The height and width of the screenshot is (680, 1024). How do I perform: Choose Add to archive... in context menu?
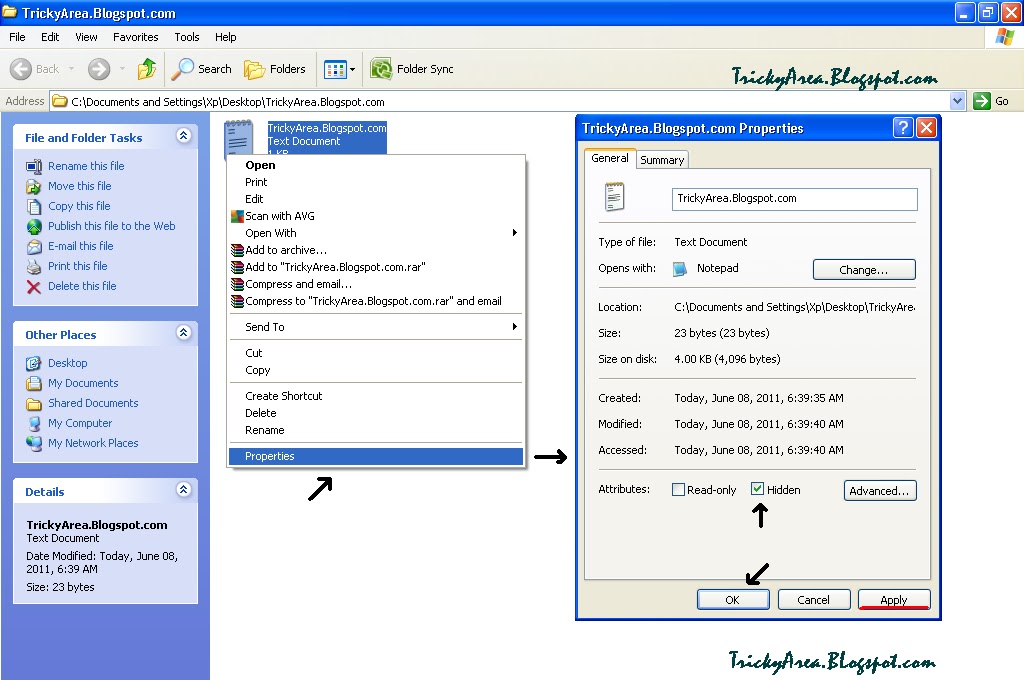376,250
